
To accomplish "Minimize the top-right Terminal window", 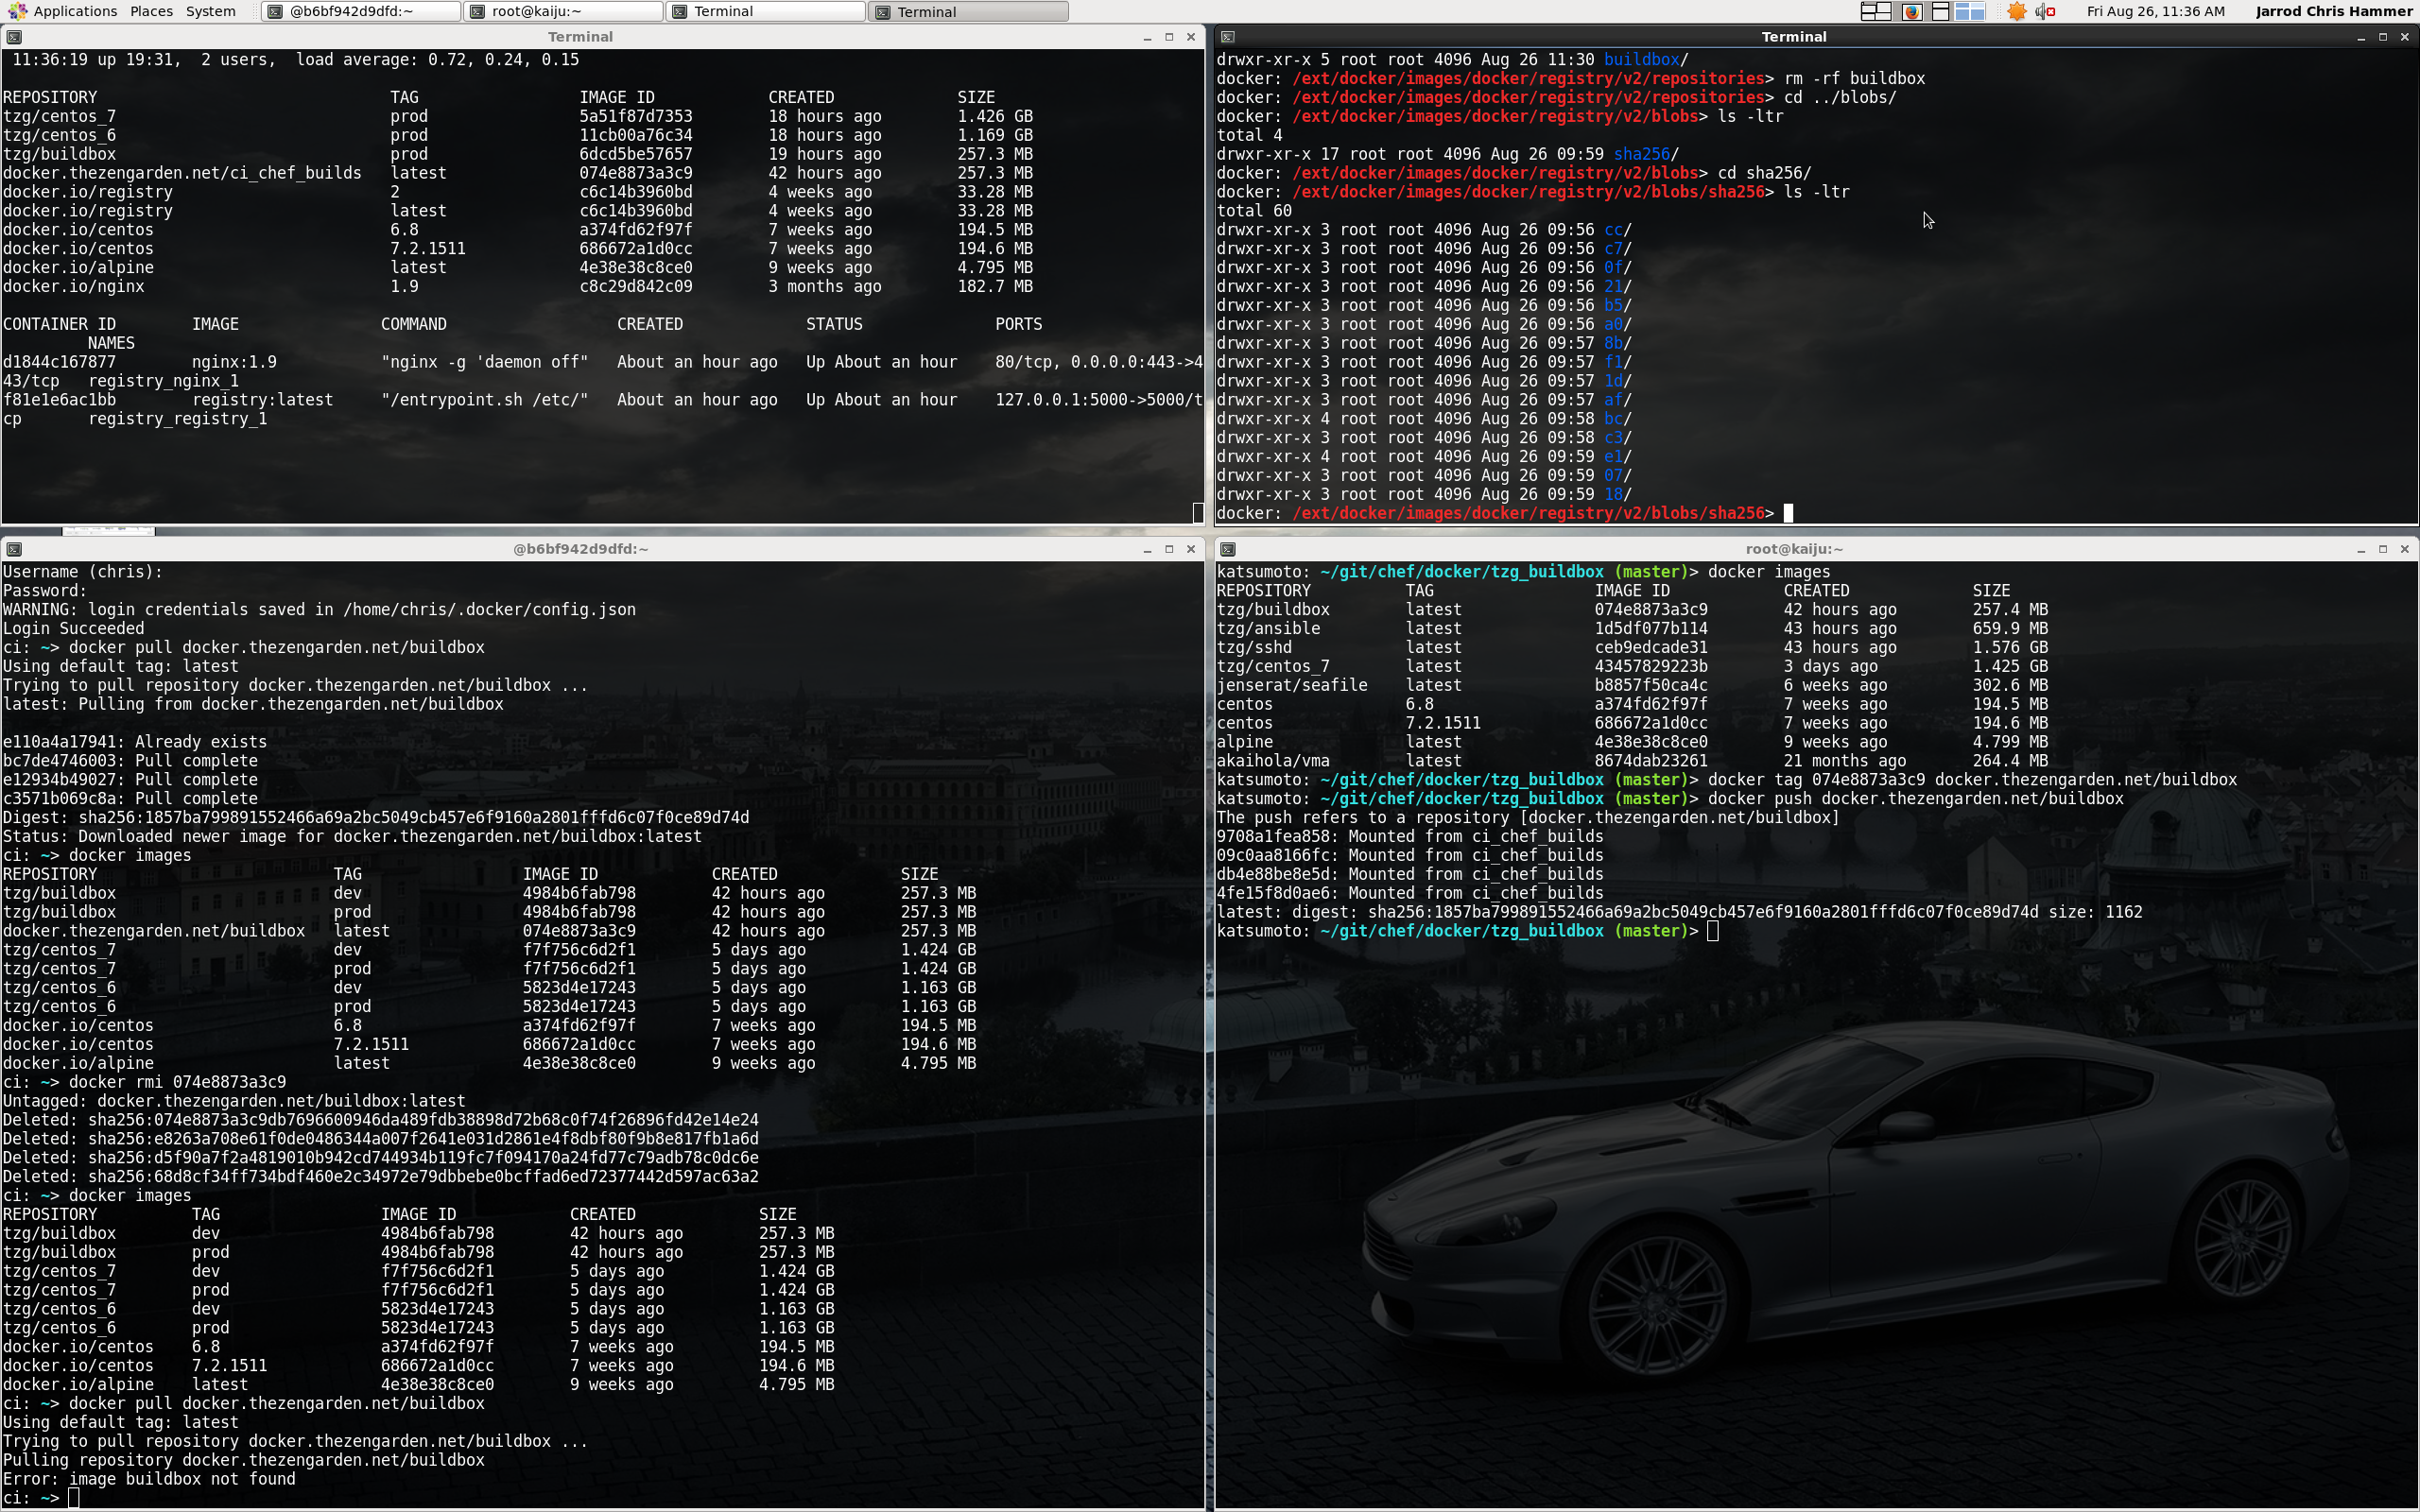I will tap(2361, 37).
